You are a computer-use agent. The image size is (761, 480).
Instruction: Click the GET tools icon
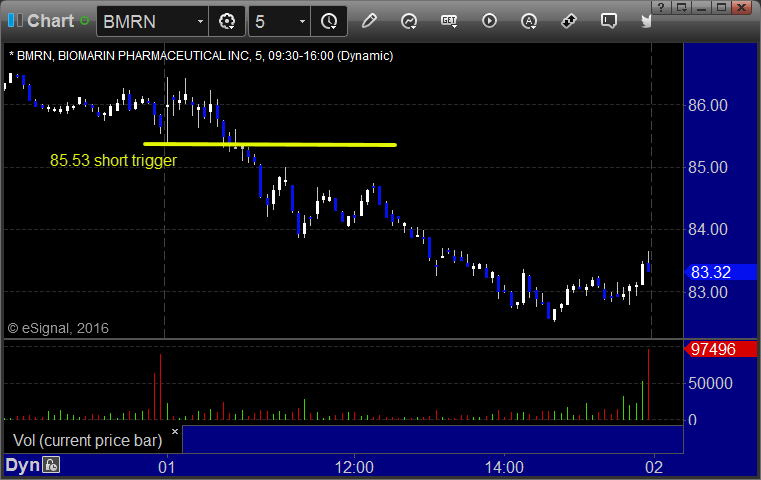pos(449,21)
